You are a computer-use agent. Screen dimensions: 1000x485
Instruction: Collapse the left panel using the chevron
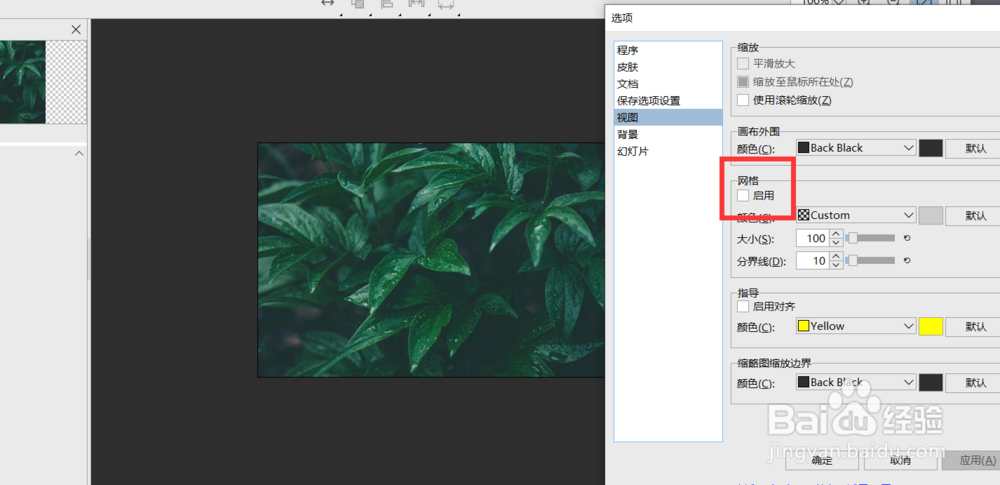coord(79,154)
